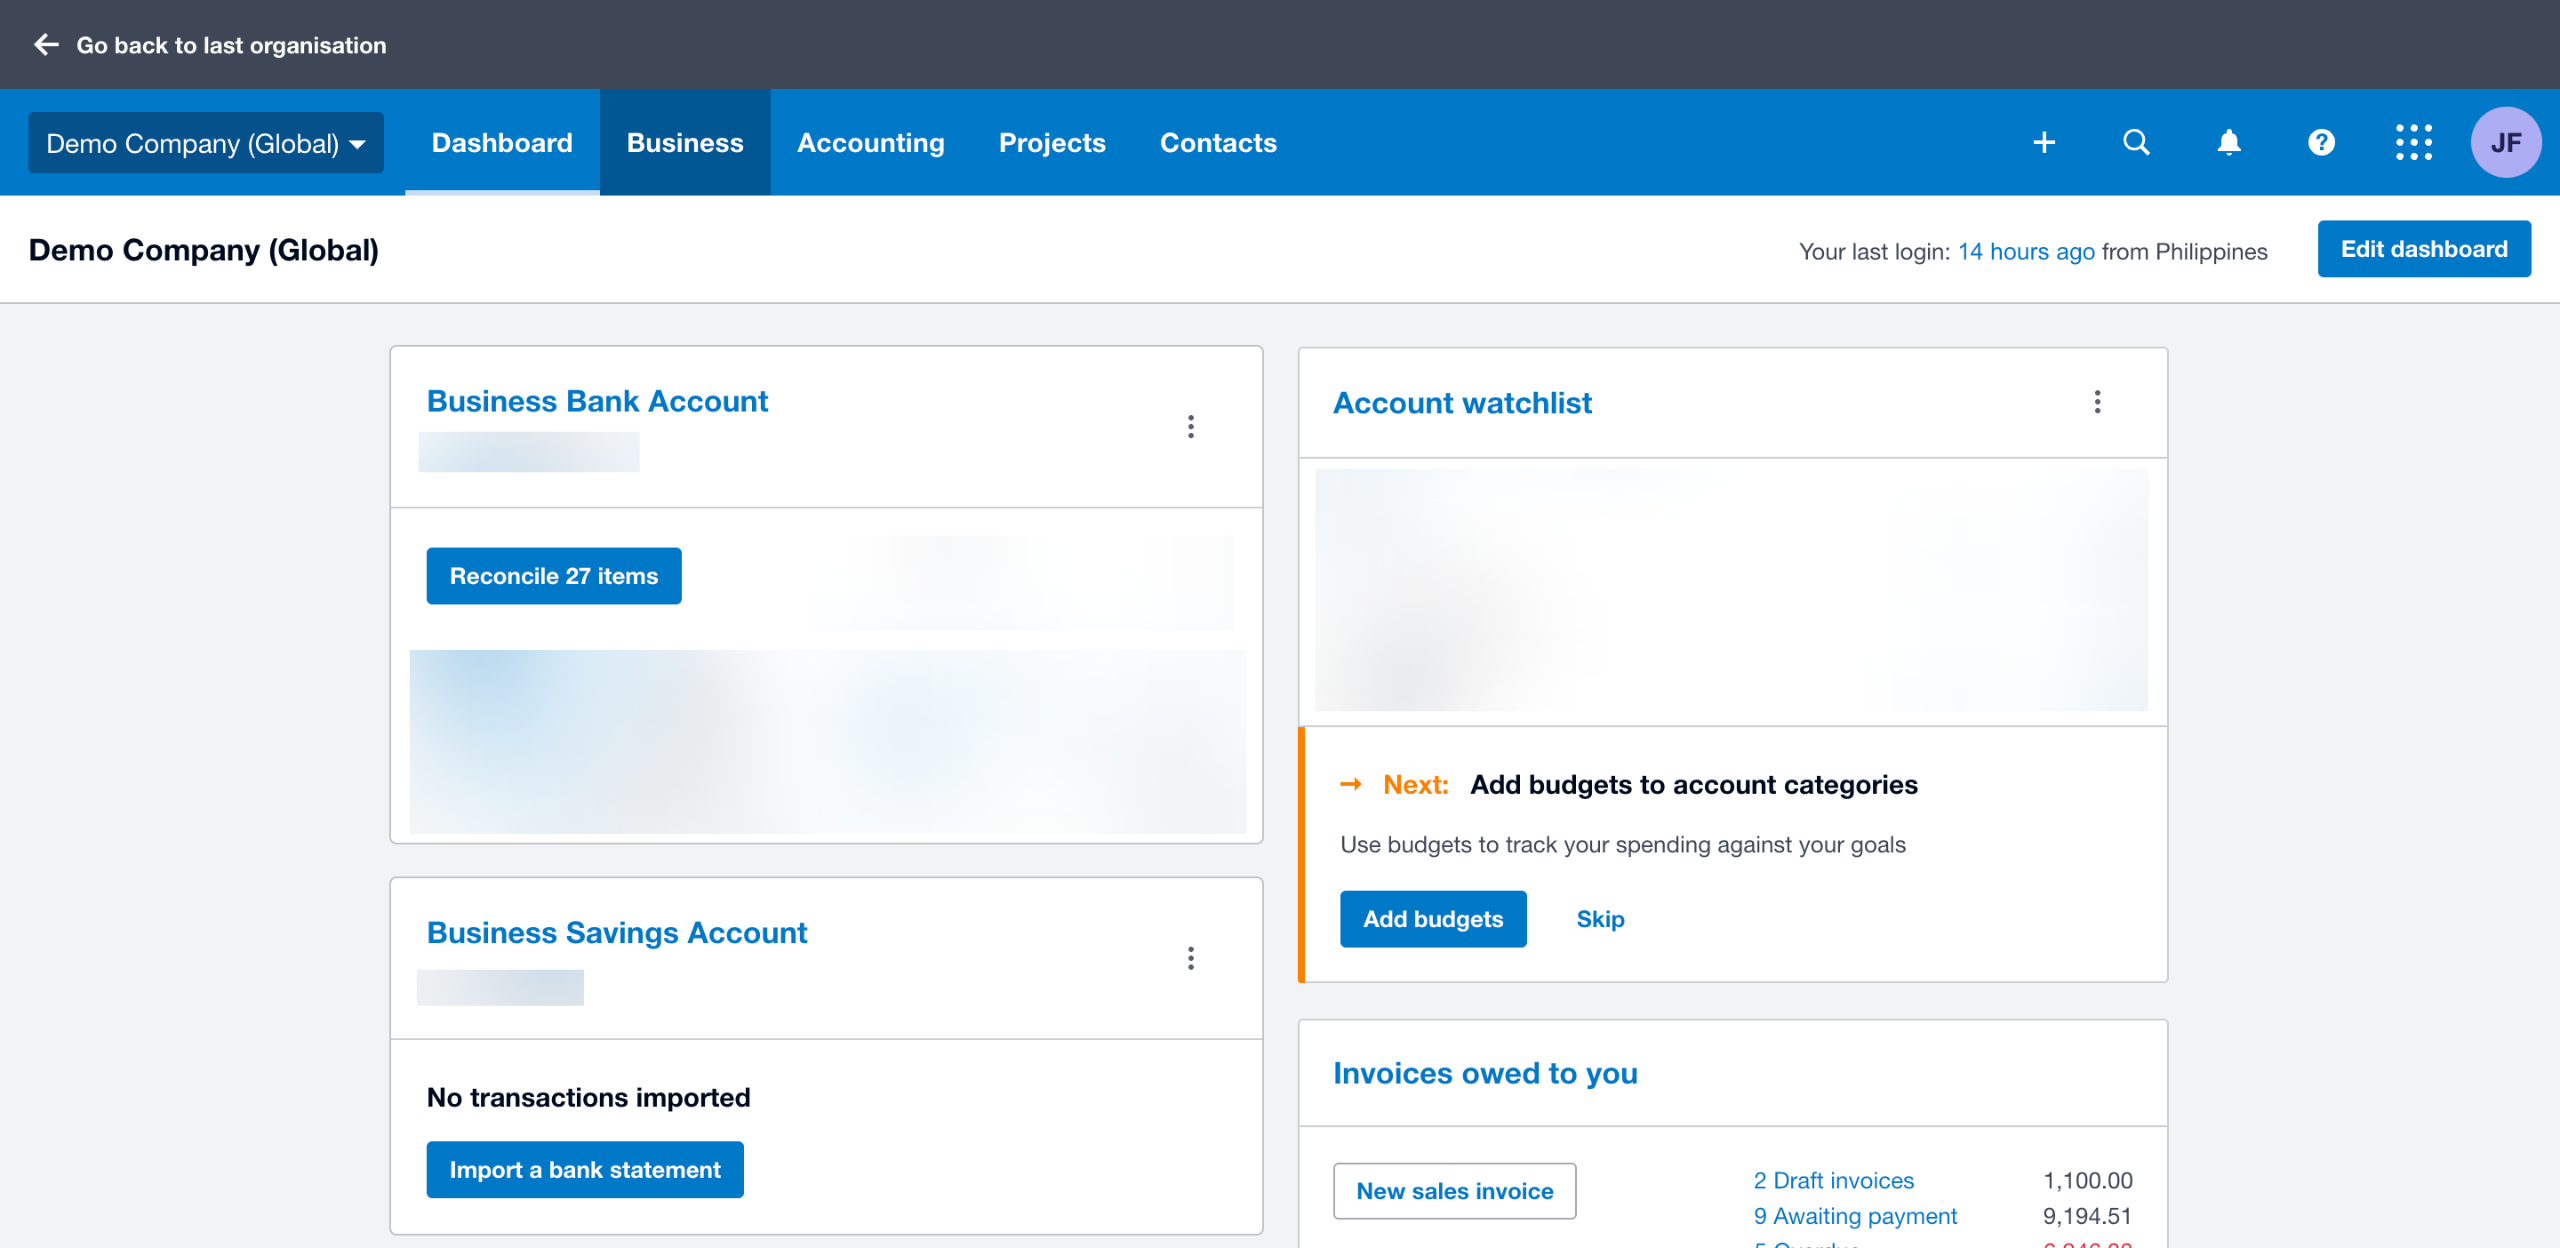This screenshot has height=1248, width=2560.
Task: Open the 2 Draft invoices link
Action: pyautogui.click(x=1833, y=1181)
